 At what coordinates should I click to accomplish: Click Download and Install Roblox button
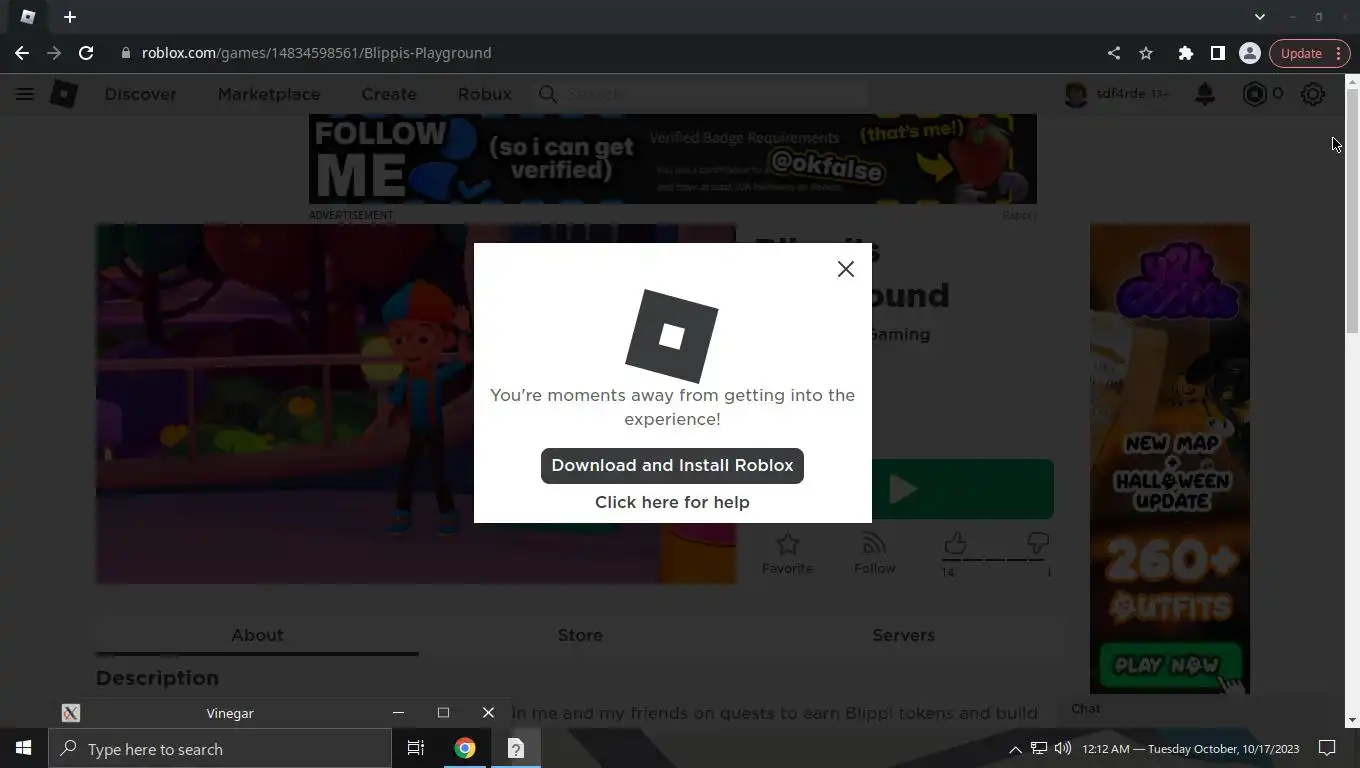pyautogui.click(x=672, y=466)
